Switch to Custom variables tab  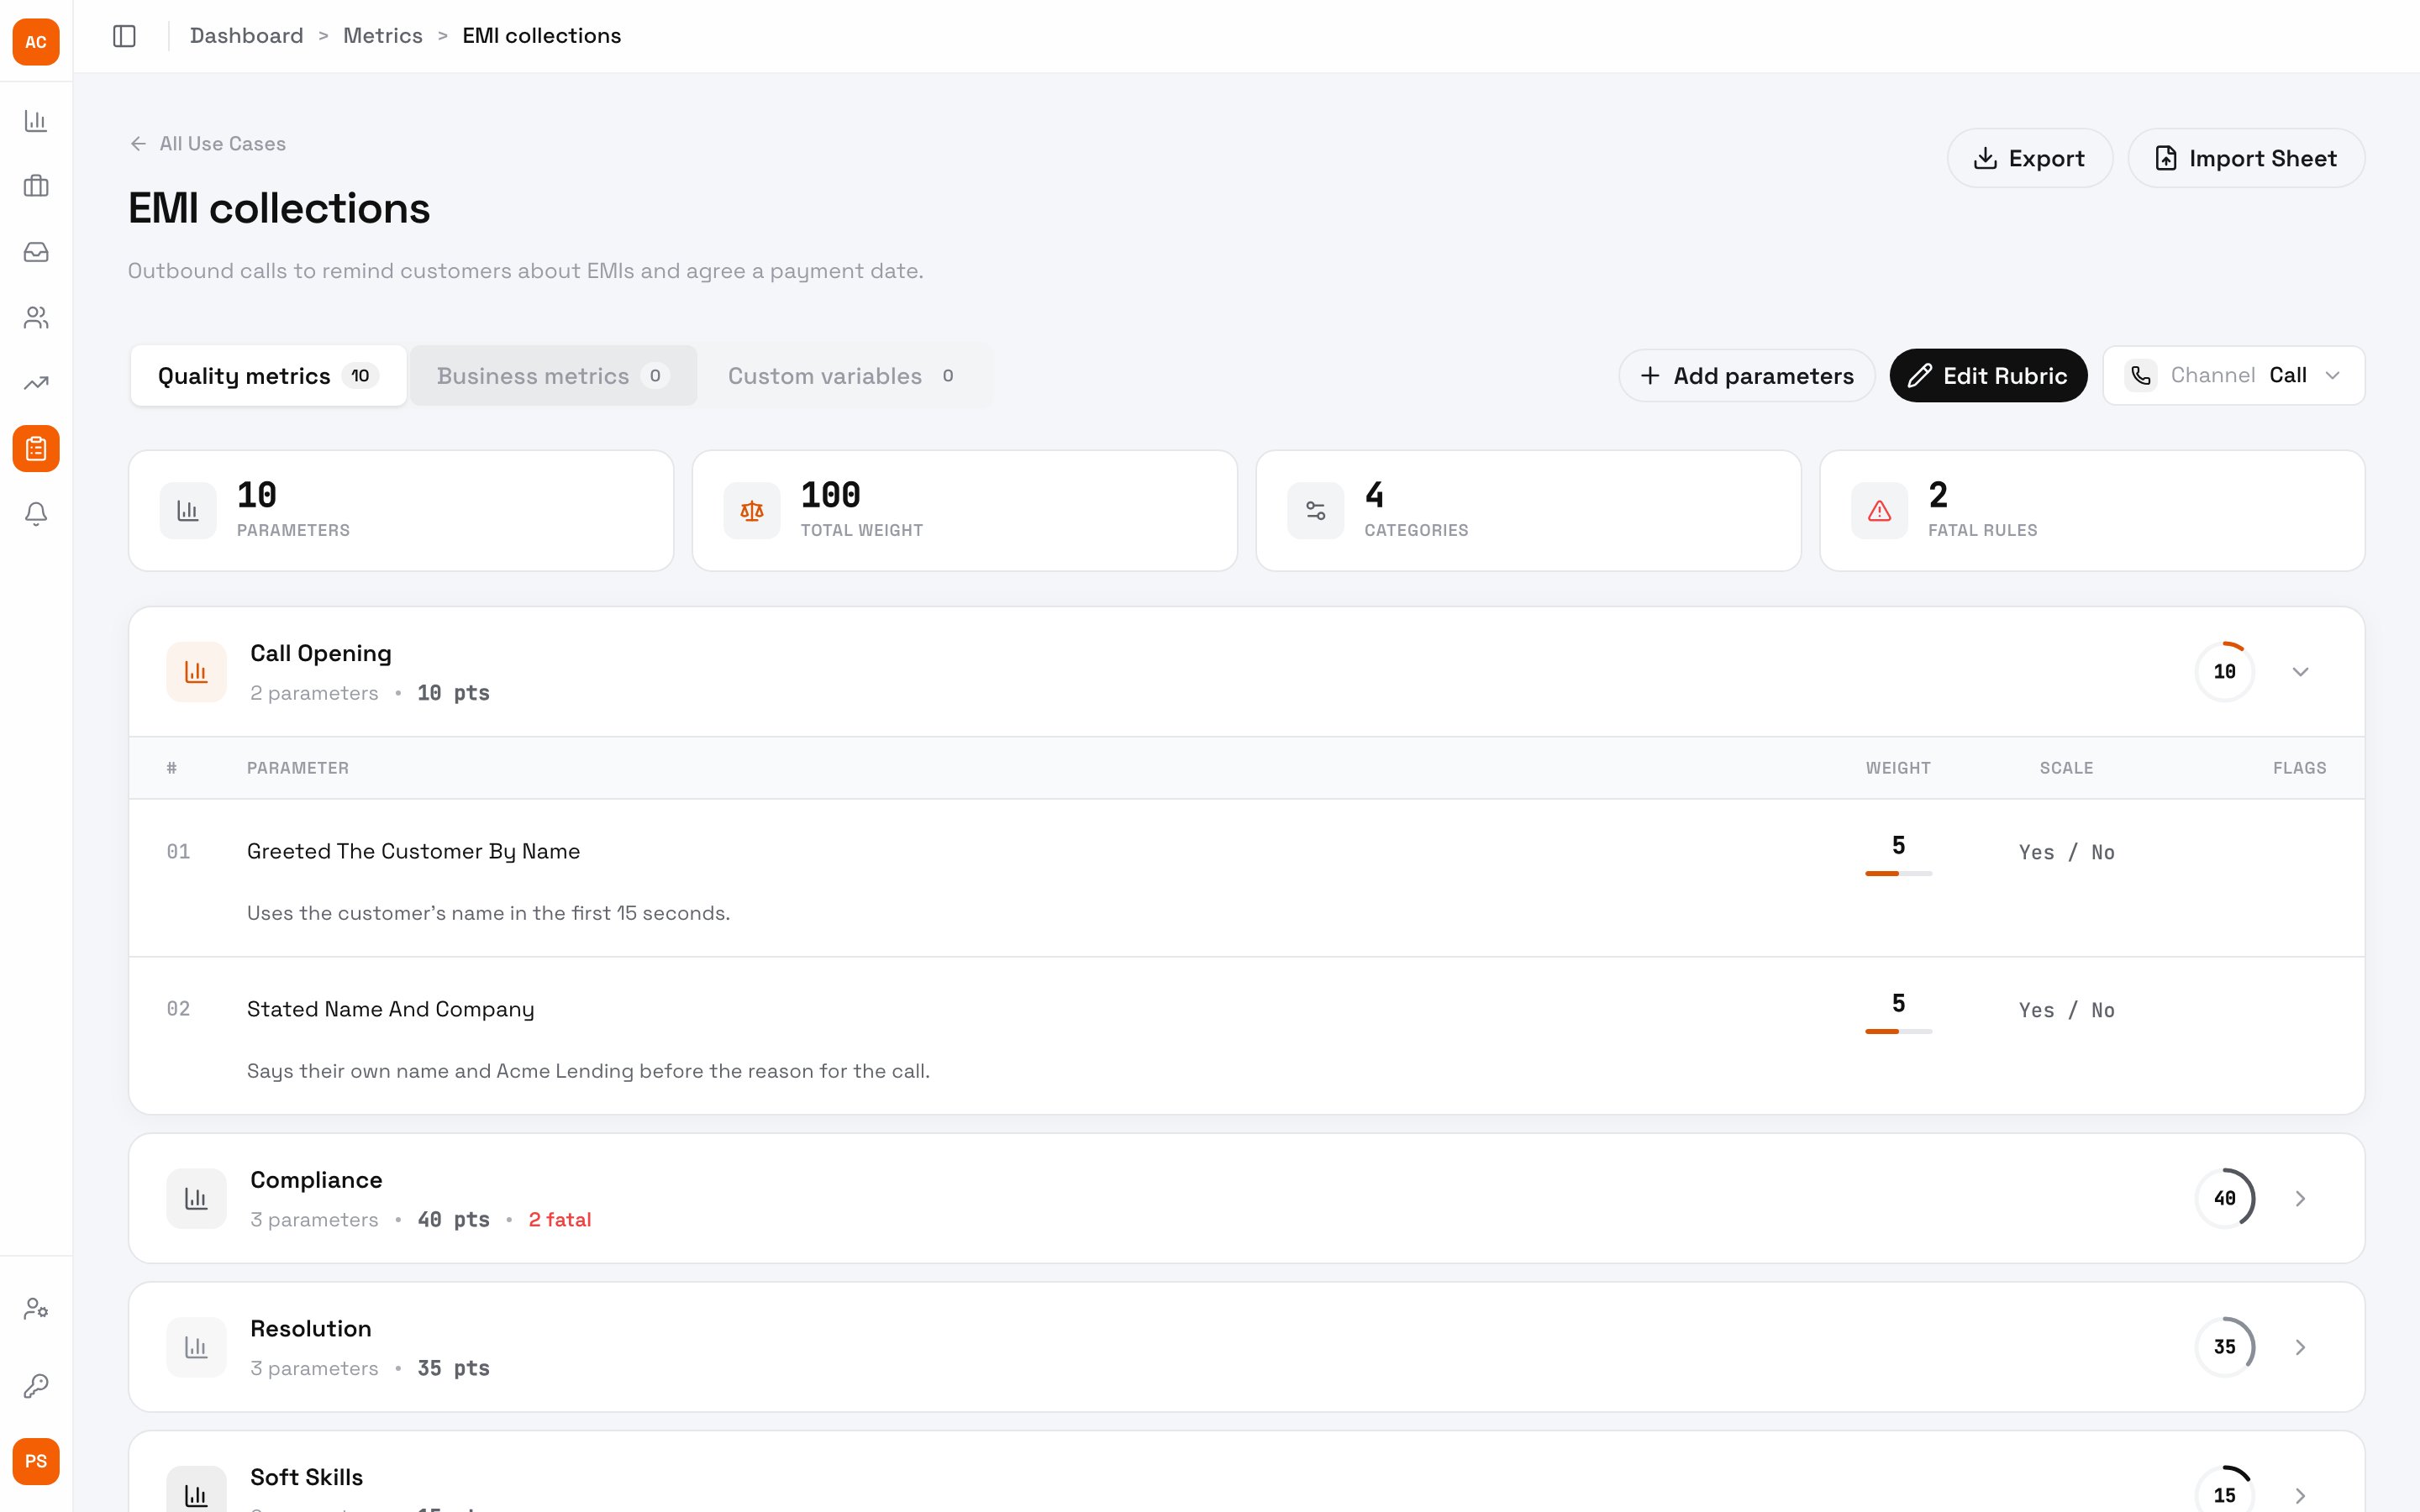841,376
